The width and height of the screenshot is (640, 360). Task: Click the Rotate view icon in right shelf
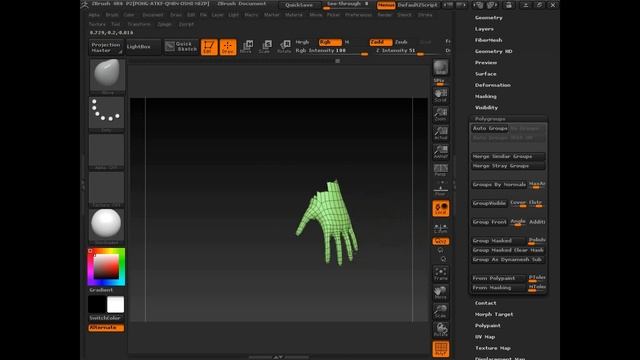440,330
